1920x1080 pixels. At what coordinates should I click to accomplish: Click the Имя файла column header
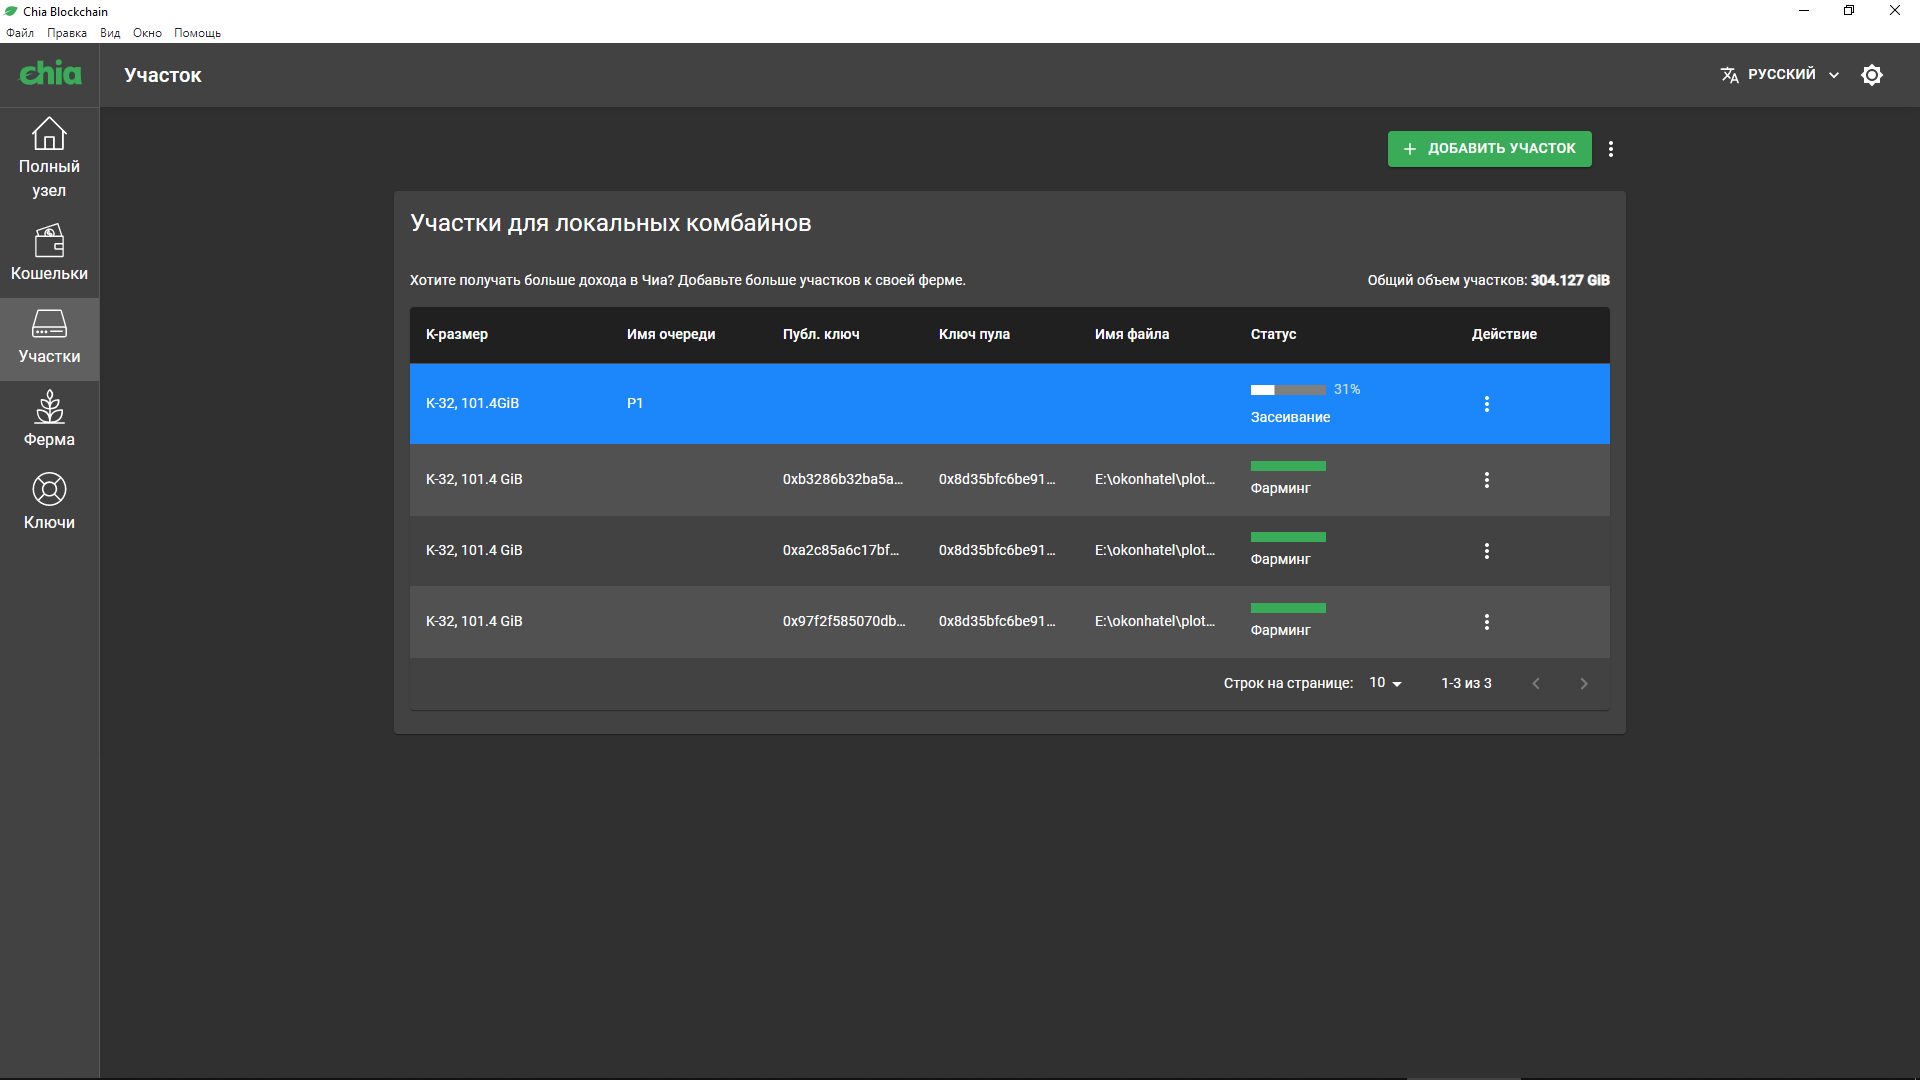(1132, 335)
